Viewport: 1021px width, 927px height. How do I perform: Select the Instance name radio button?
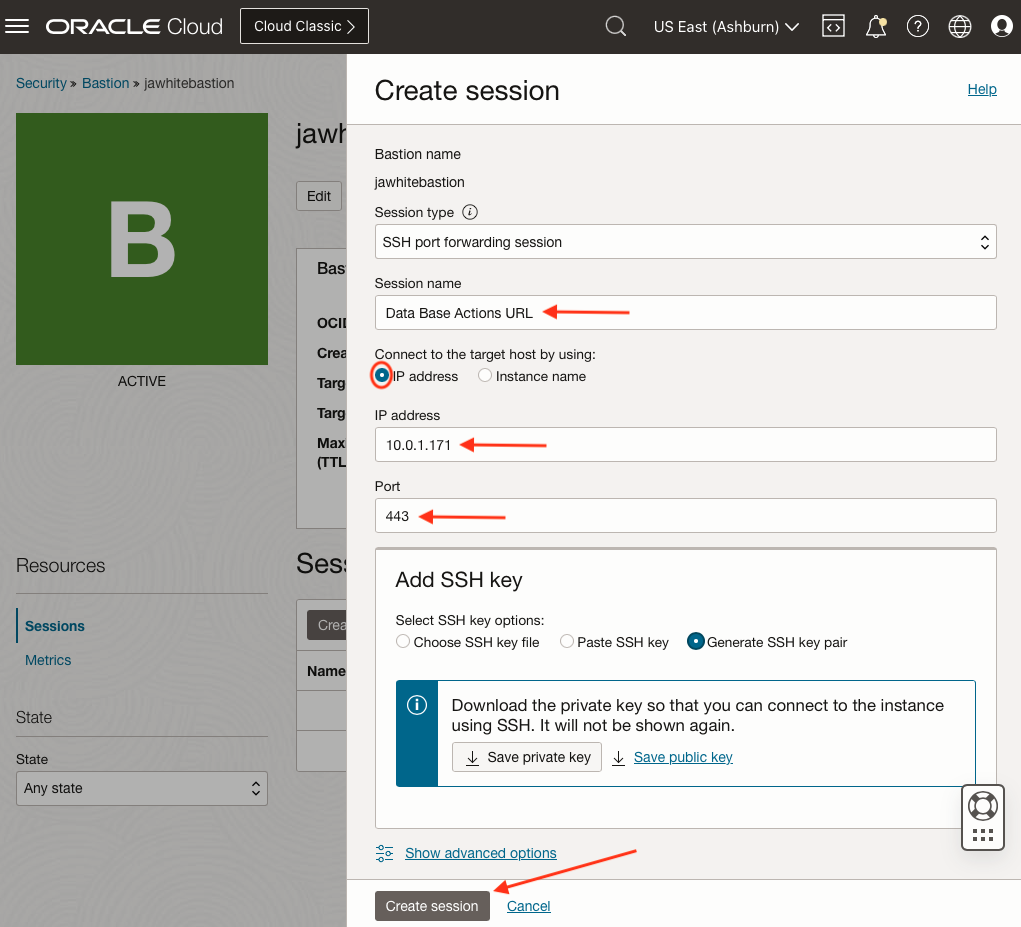(x=485, y=376)
